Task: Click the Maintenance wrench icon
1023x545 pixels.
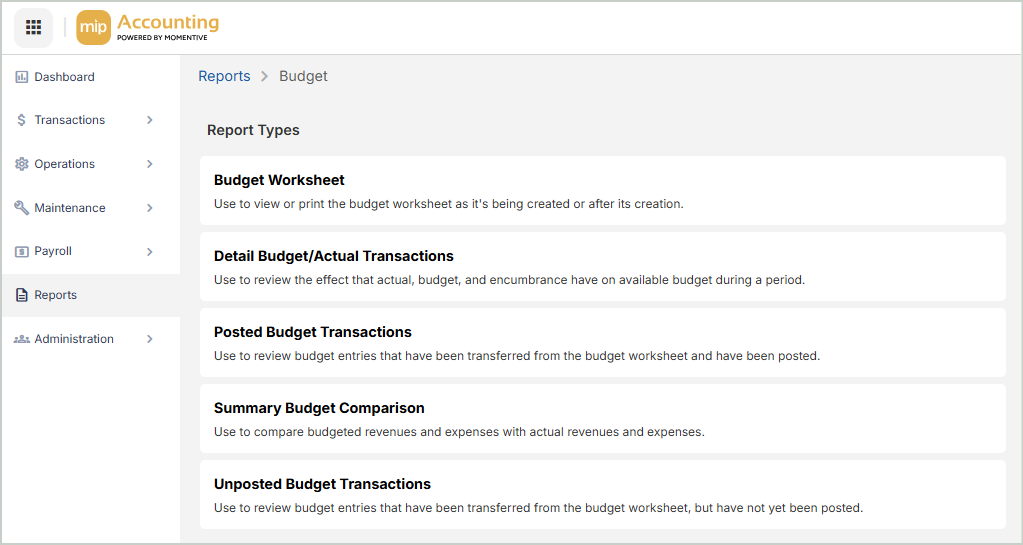Action: pyautogui.click(x=22, y=208)
